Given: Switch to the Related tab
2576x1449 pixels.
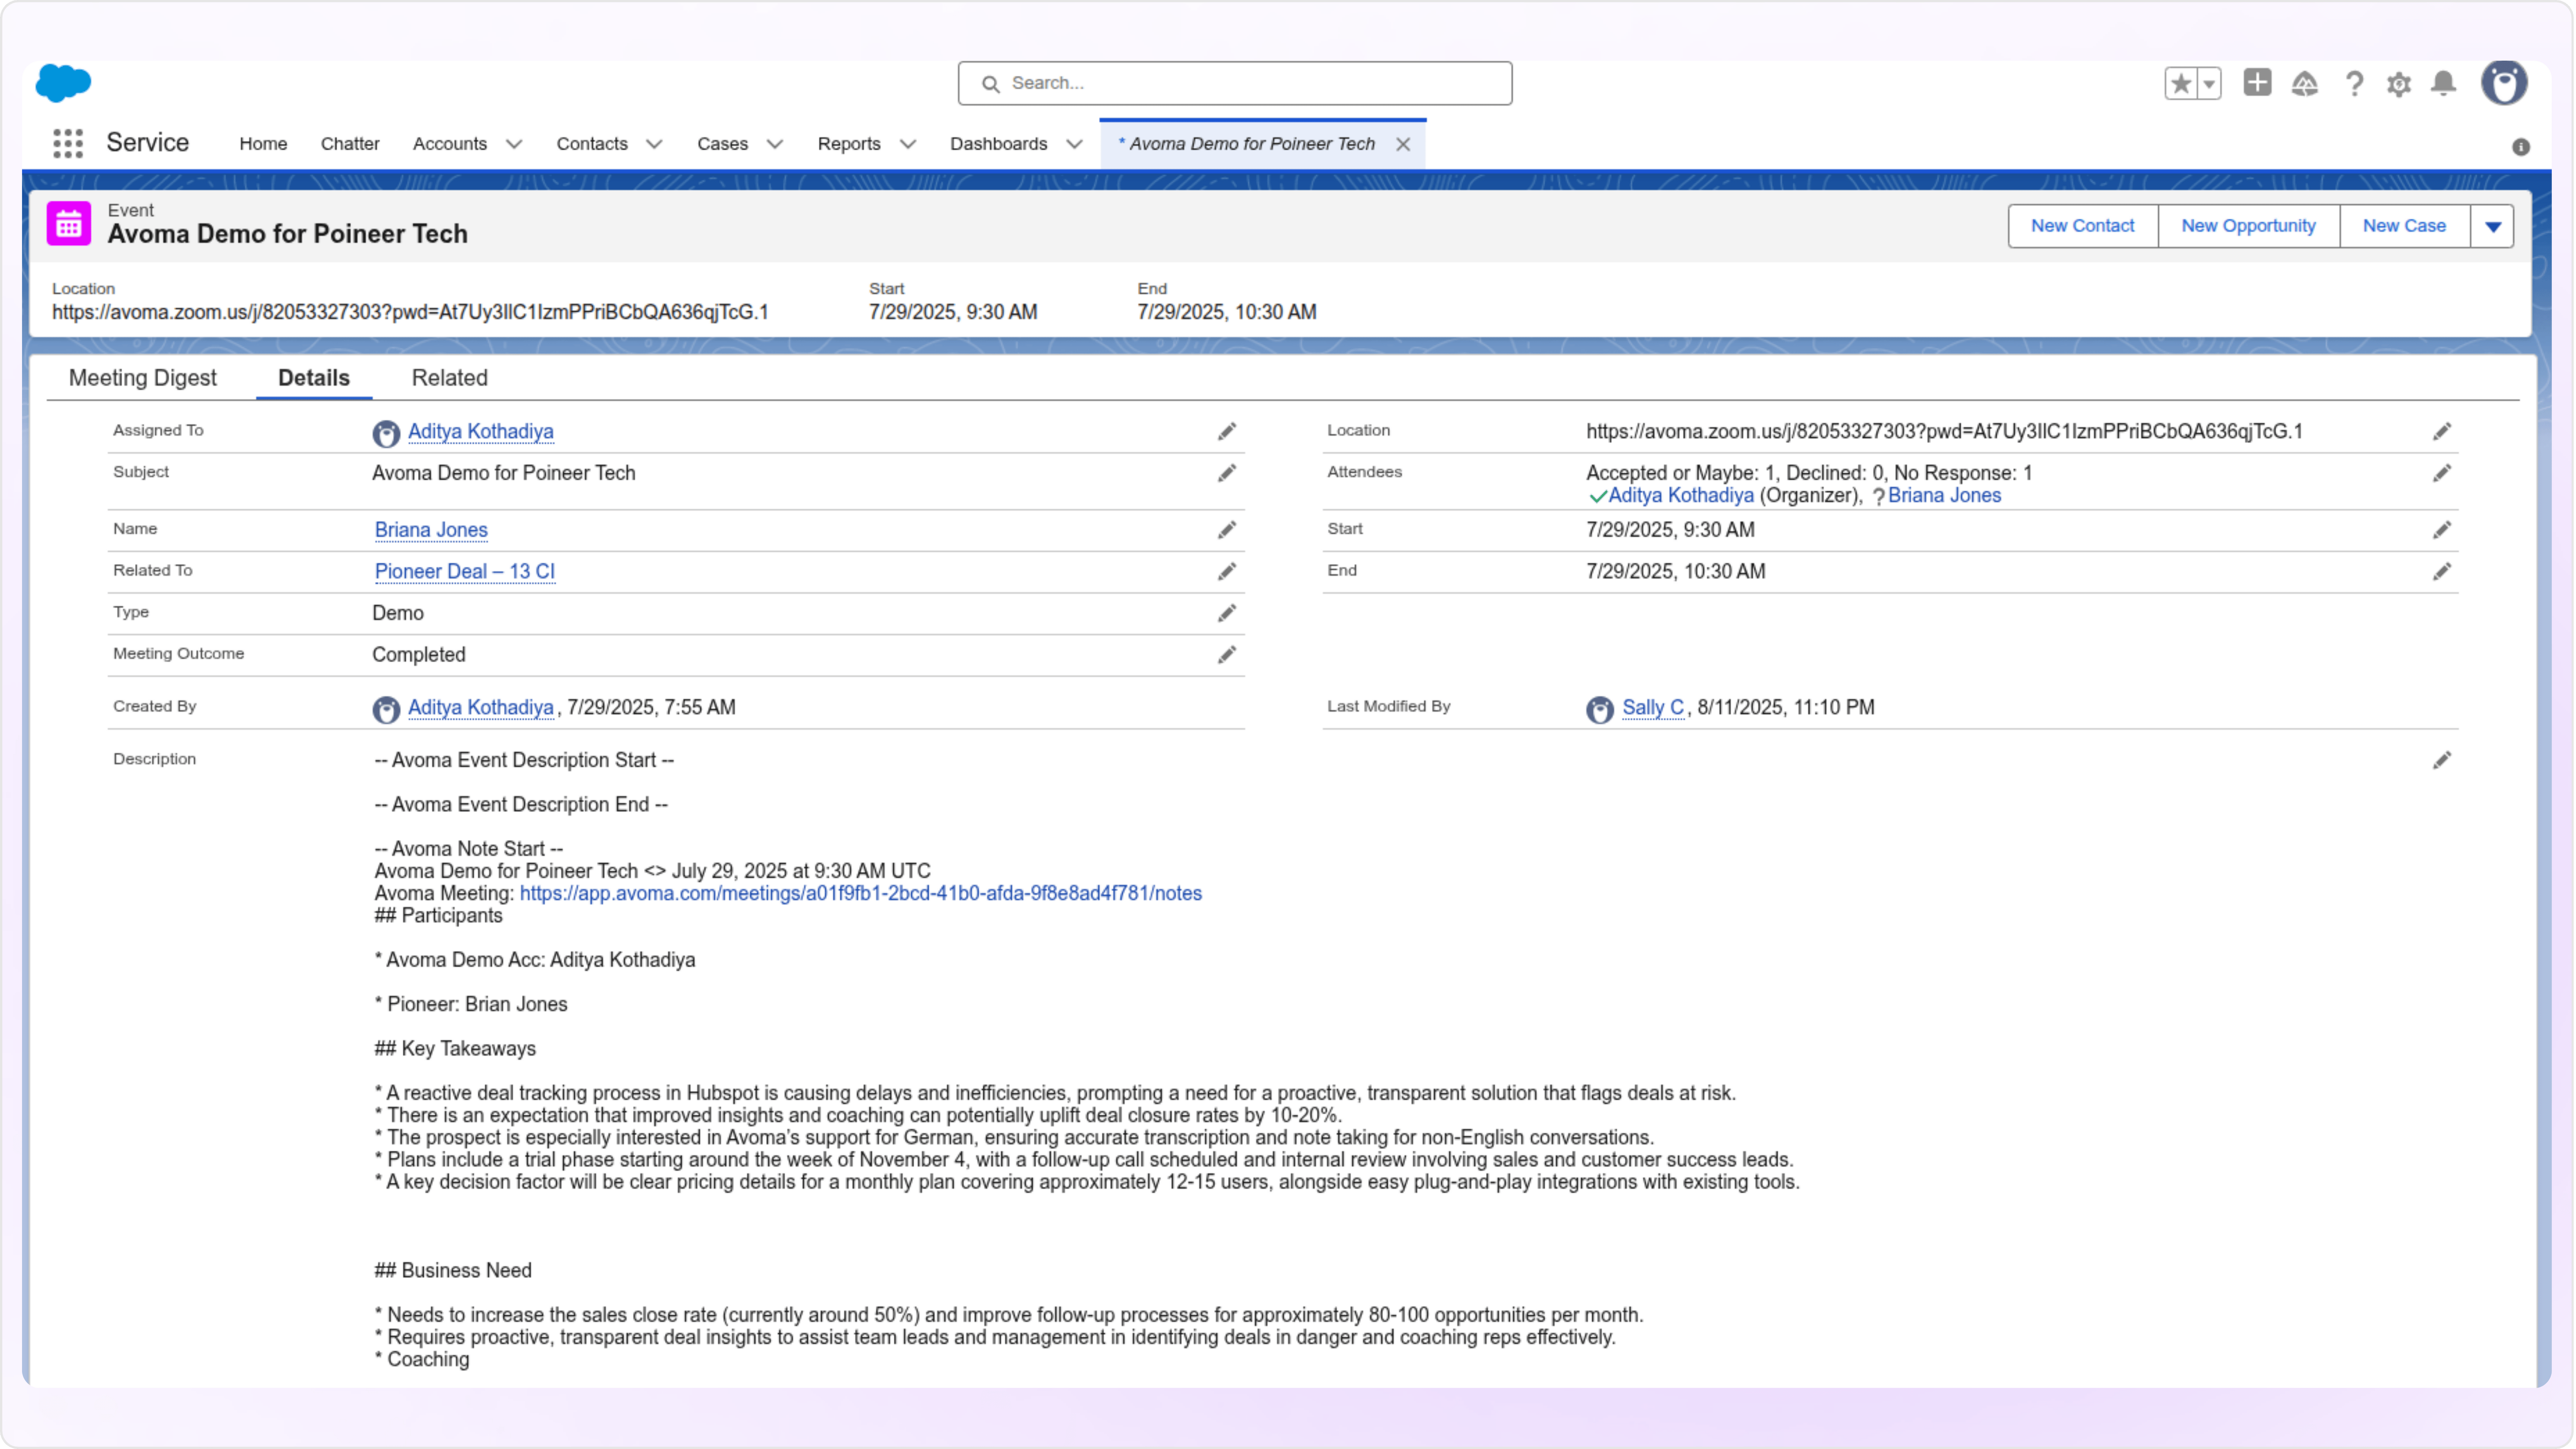Looking at the screenshot, I should (x=450, y=378).
